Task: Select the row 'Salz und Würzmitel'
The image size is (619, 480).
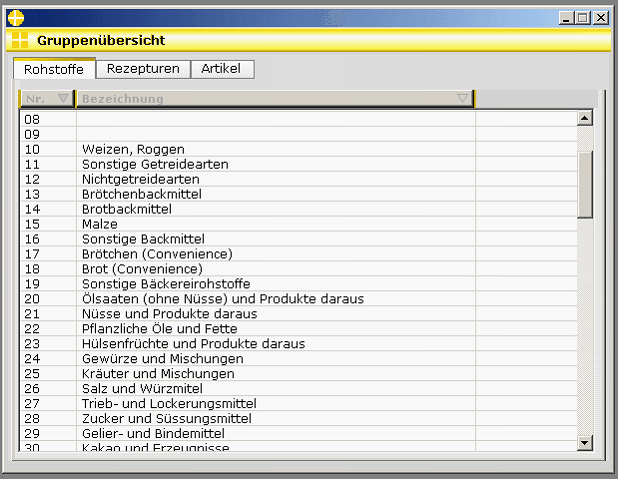Action: click(x=299, y=389)
